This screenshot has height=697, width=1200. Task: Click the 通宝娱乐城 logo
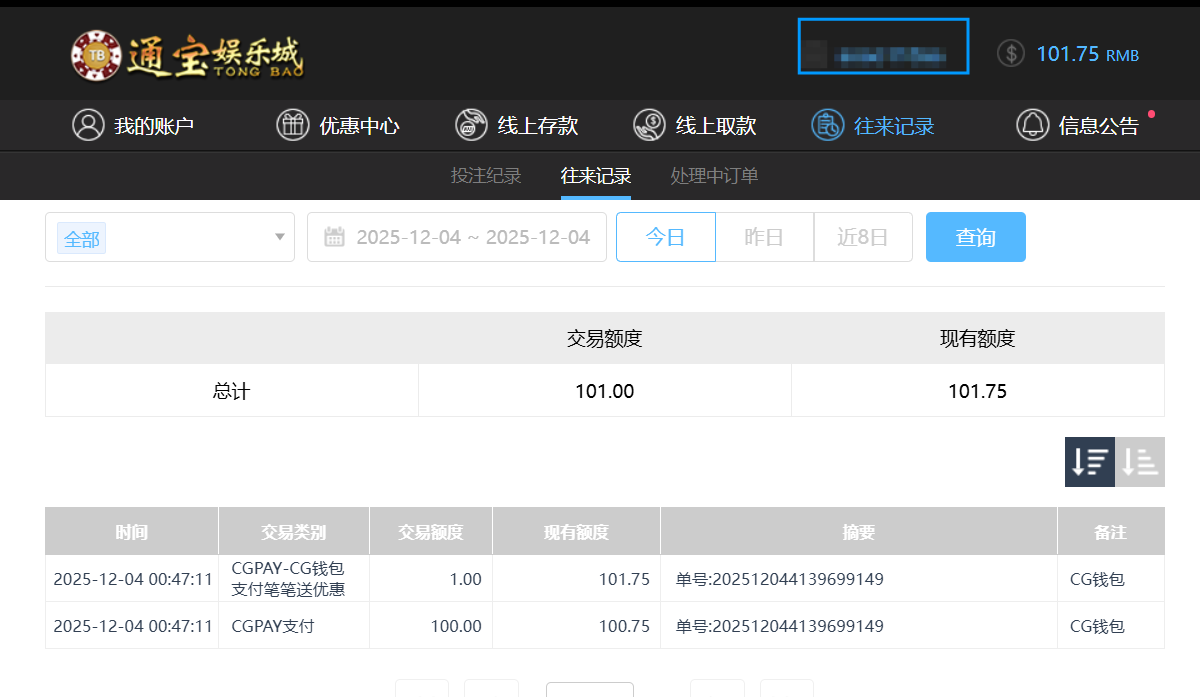[187, 55]
